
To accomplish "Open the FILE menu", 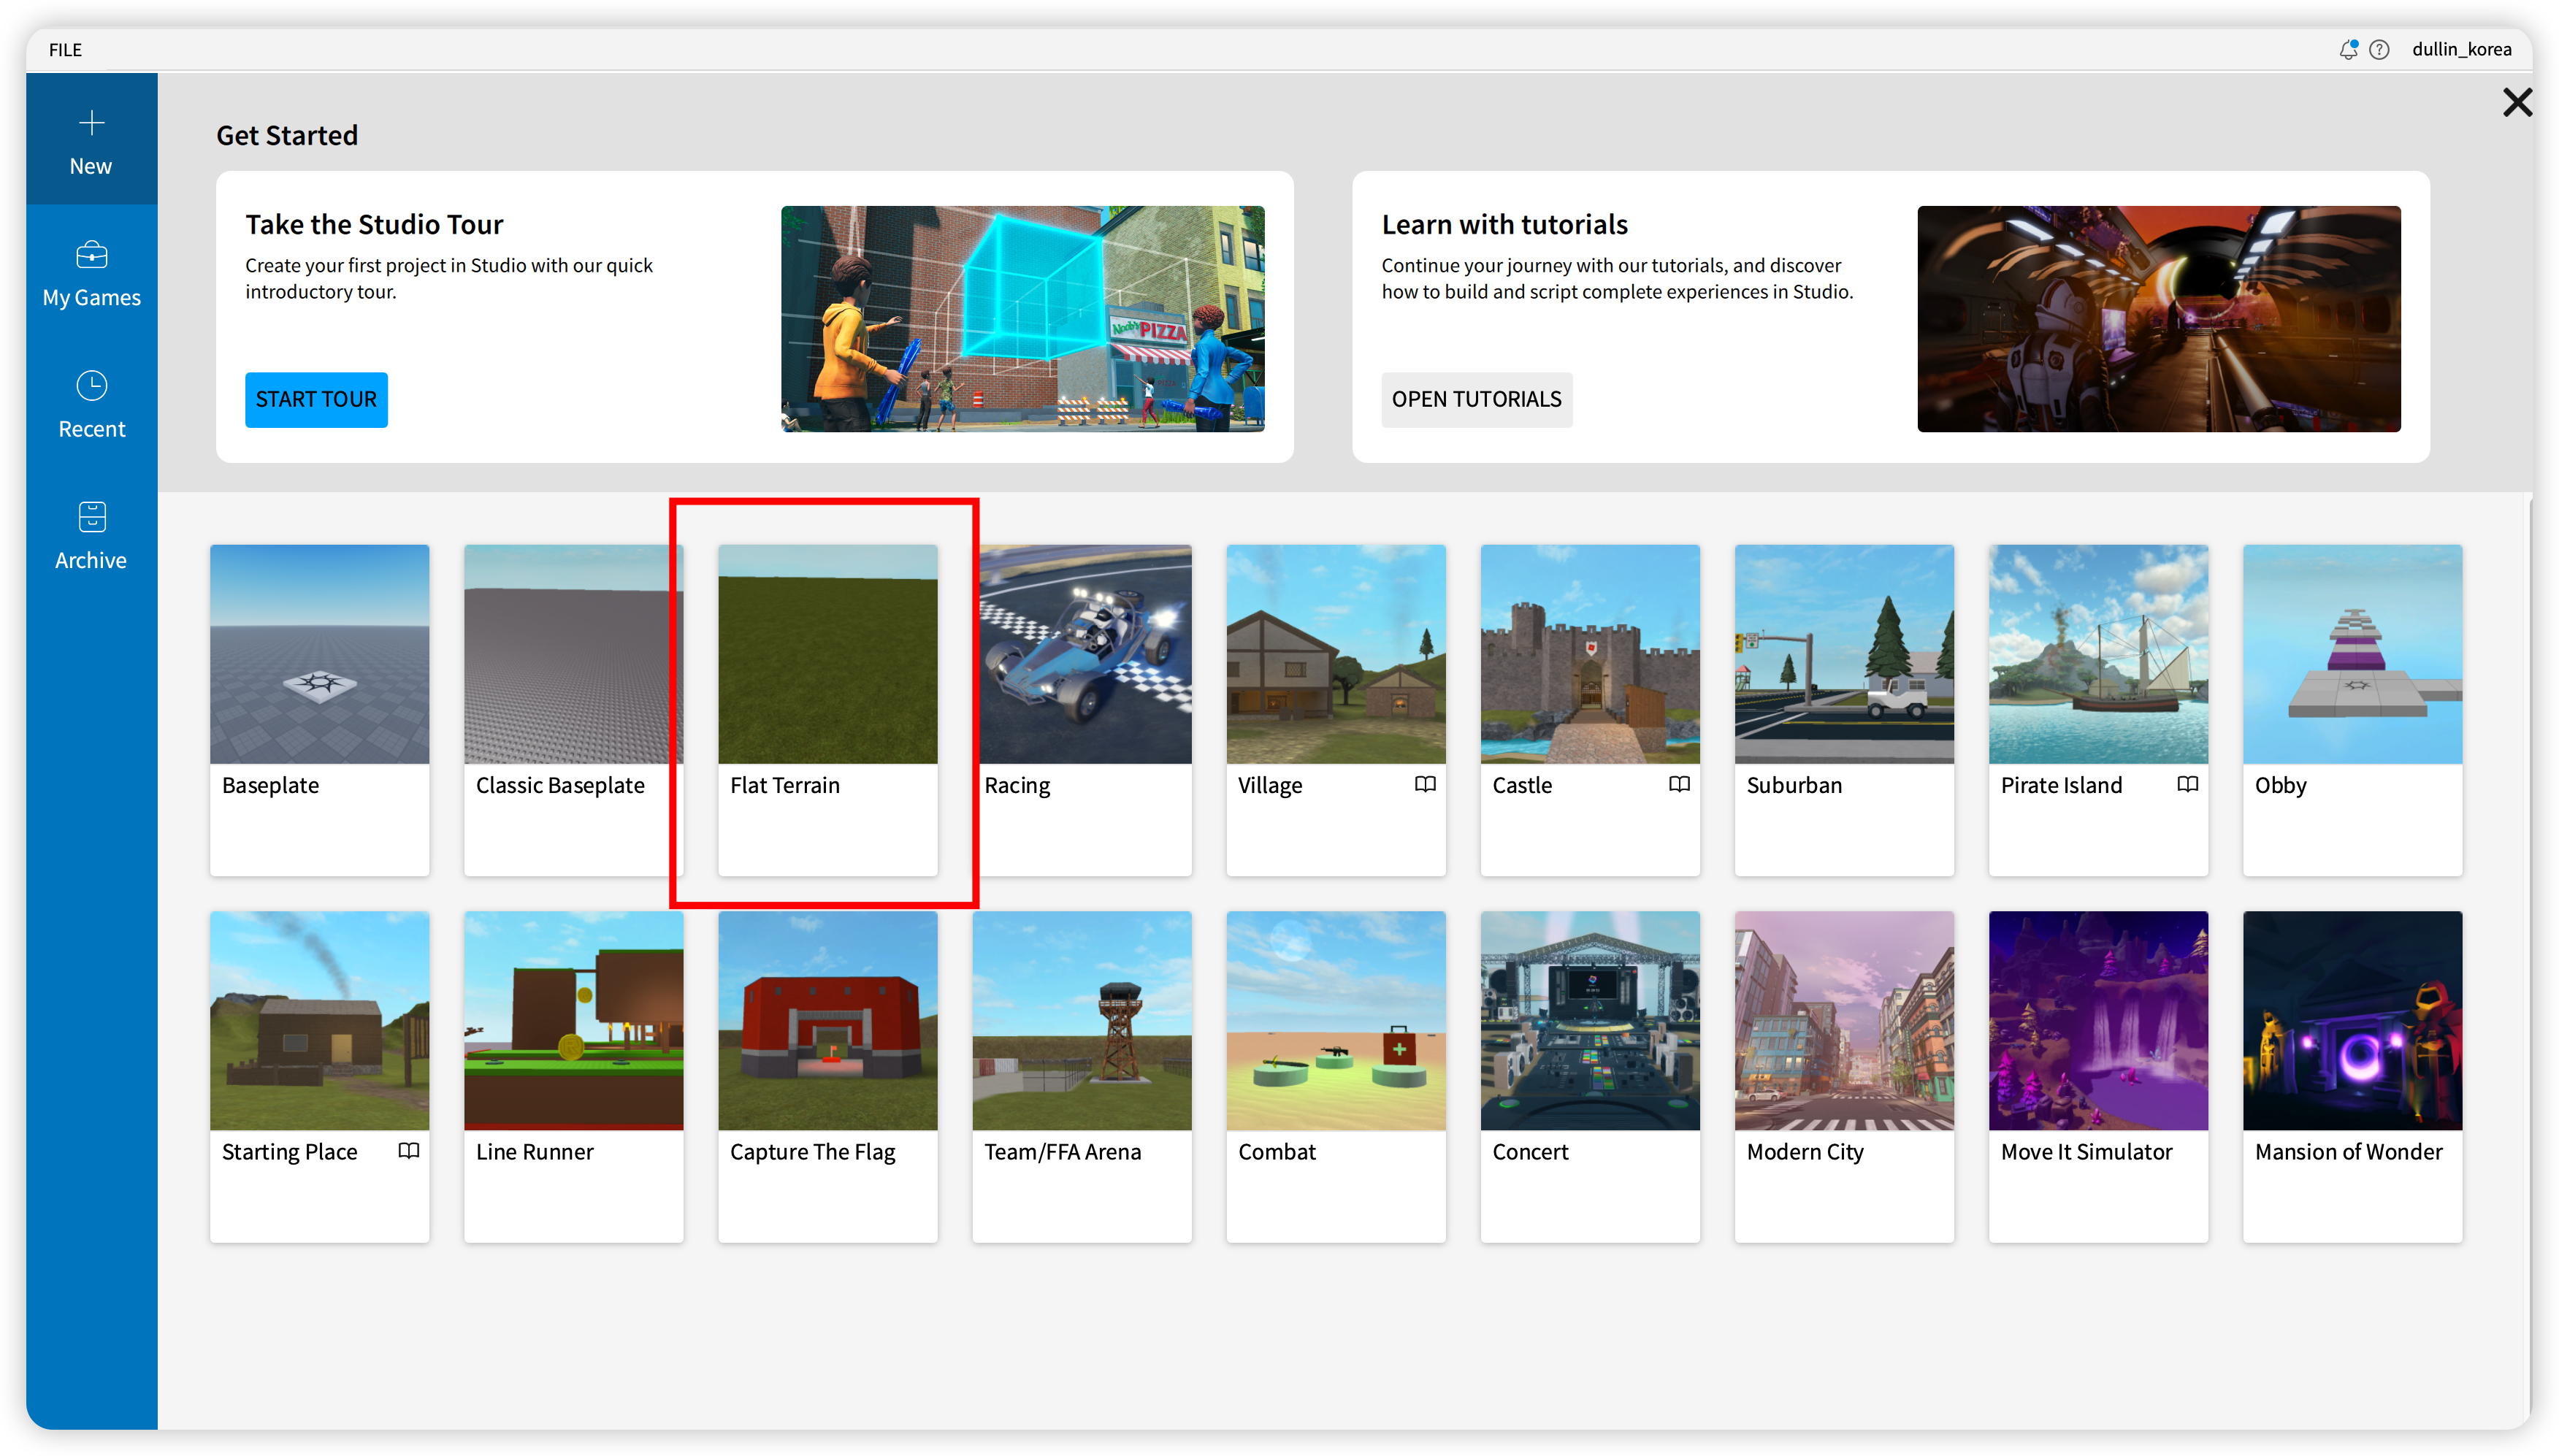I will 65,49.
